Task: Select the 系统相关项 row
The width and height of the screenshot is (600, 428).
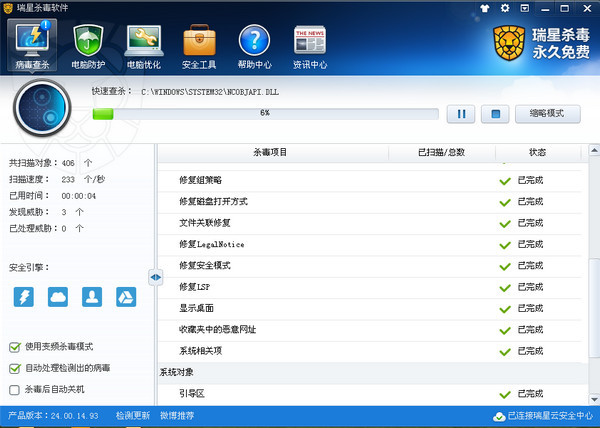Action: click(370, 352)
